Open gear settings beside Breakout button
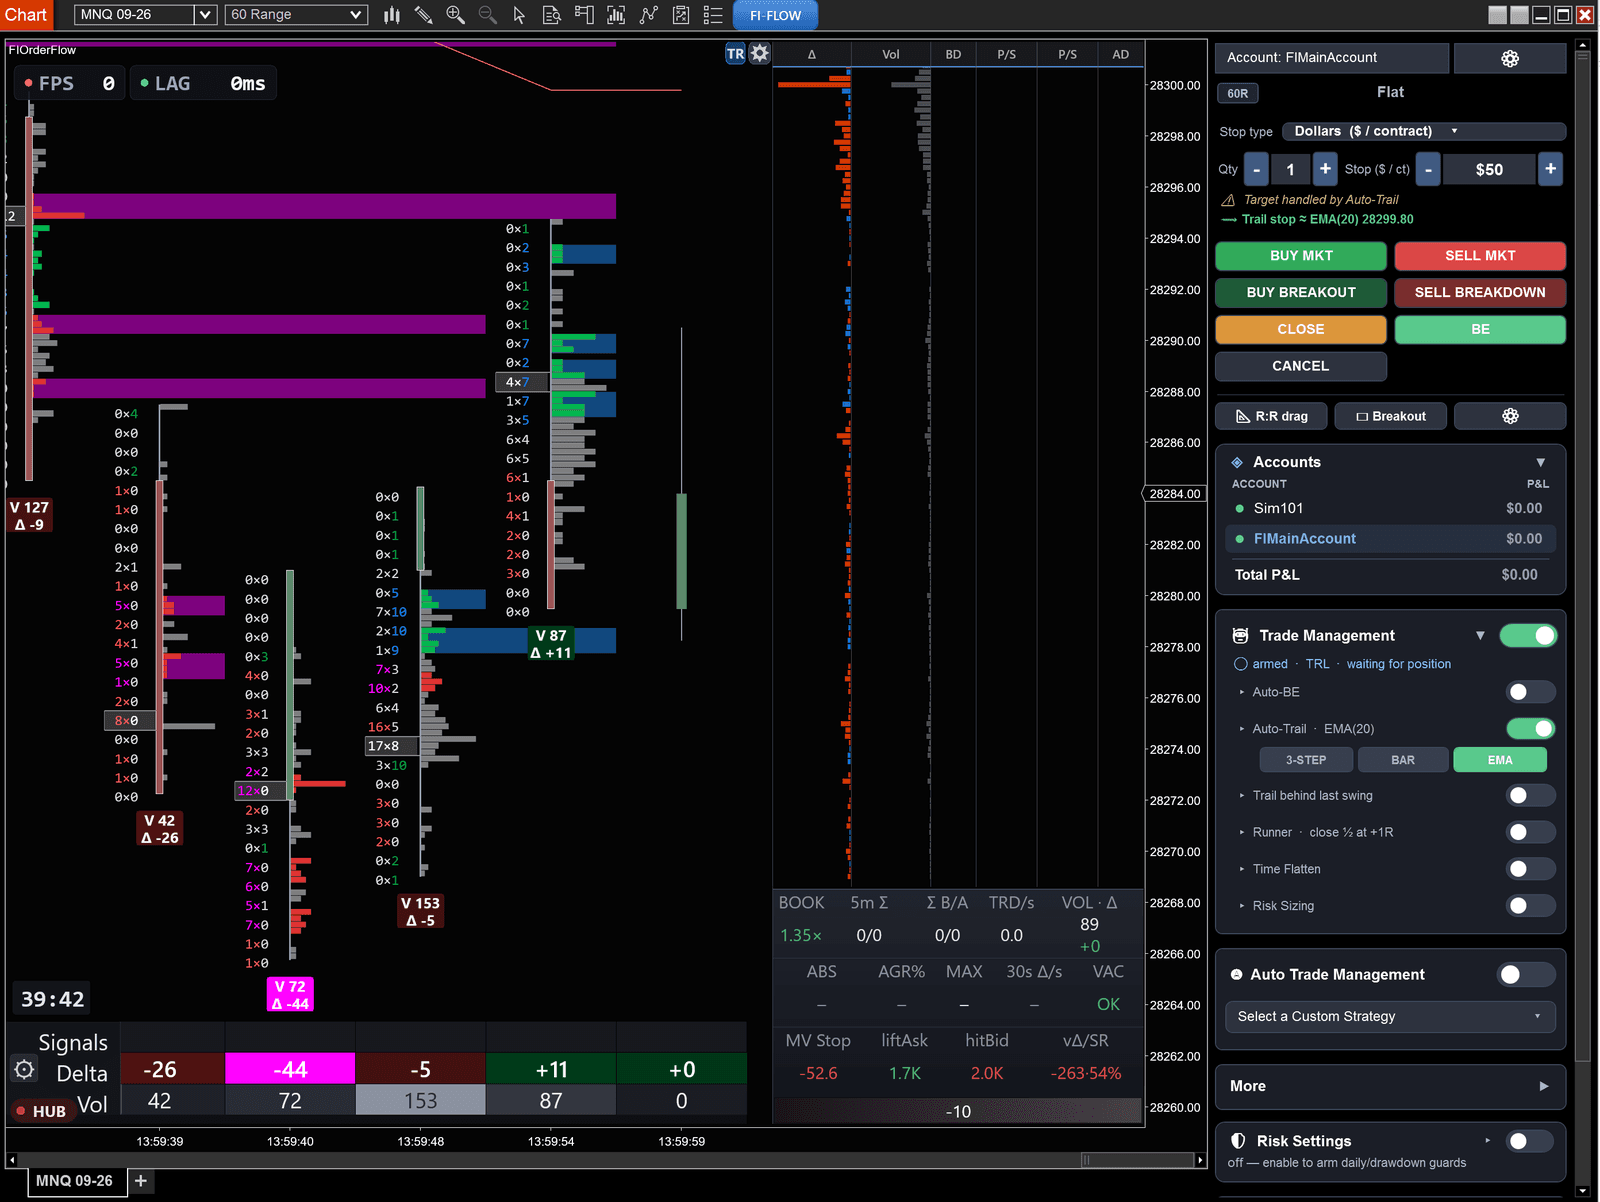 1510,416
